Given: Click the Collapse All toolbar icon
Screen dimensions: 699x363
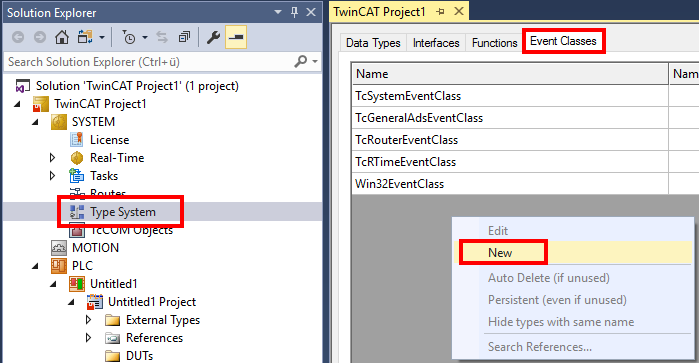Looking at the screenshot, I should click(184, 37).
